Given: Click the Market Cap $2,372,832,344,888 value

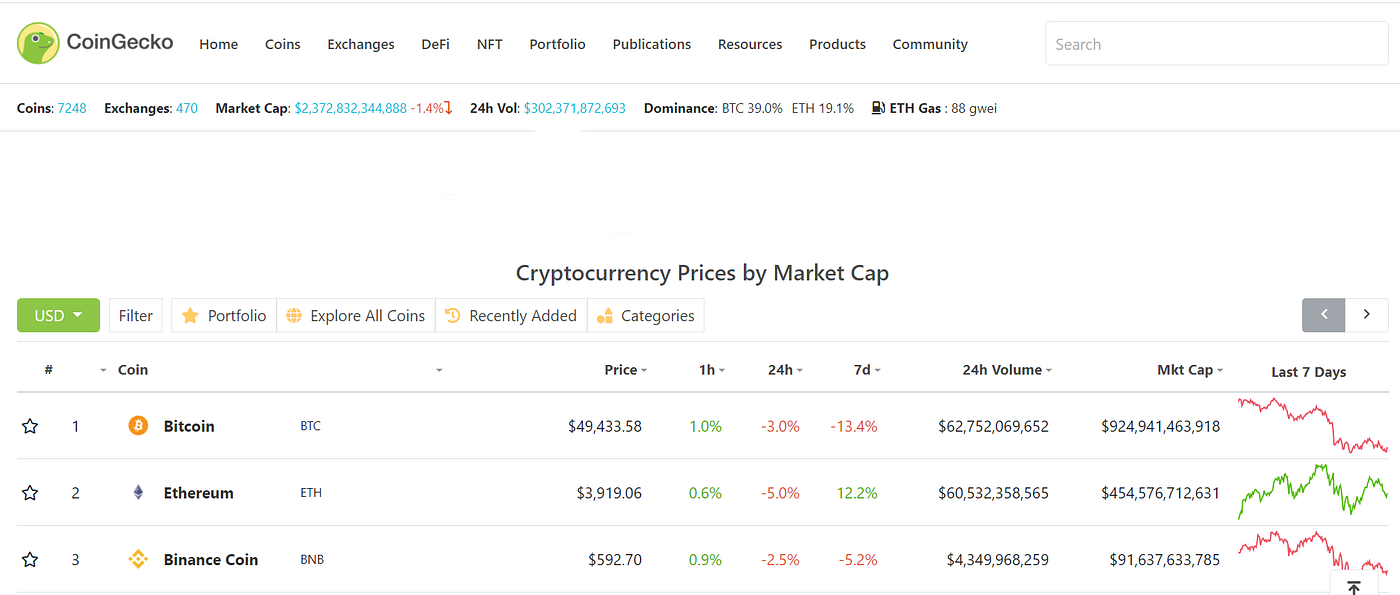Looking at the screenshot, I should tap(350, 108).
